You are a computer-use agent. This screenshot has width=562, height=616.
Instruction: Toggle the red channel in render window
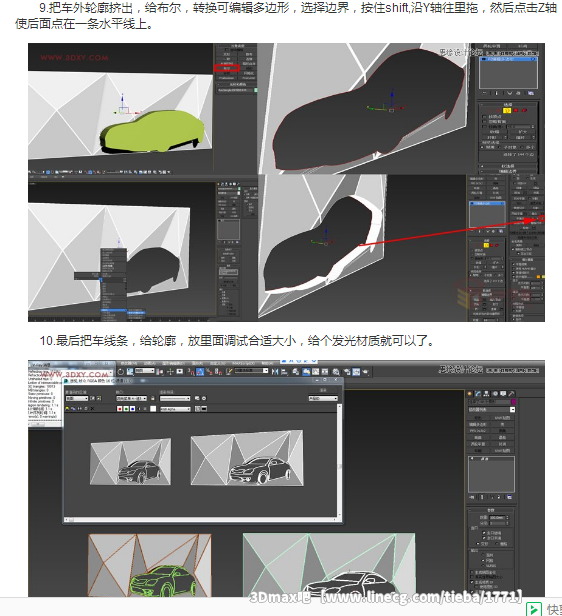[119, 409]
